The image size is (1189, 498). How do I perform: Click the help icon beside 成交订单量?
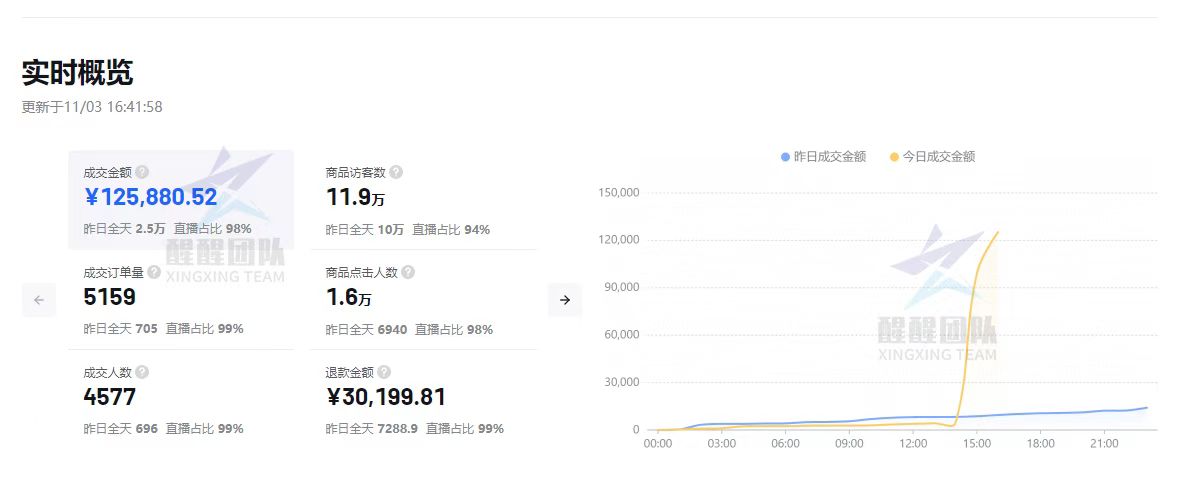point(154,272)
